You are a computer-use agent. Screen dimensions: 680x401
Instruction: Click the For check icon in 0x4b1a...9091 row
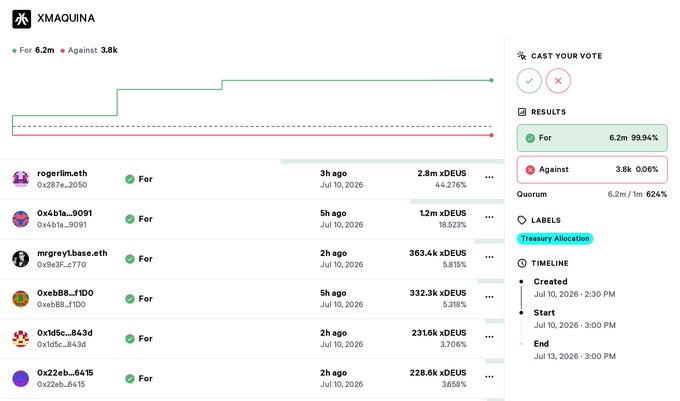(130, 219)
